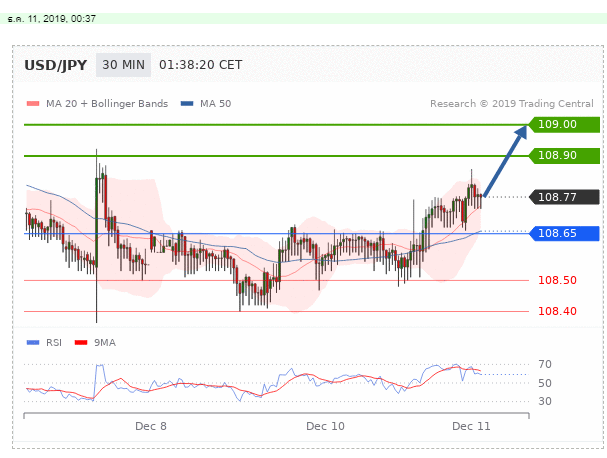
Task: Click the 109.00 green resistance label
Action: (564, 125)
